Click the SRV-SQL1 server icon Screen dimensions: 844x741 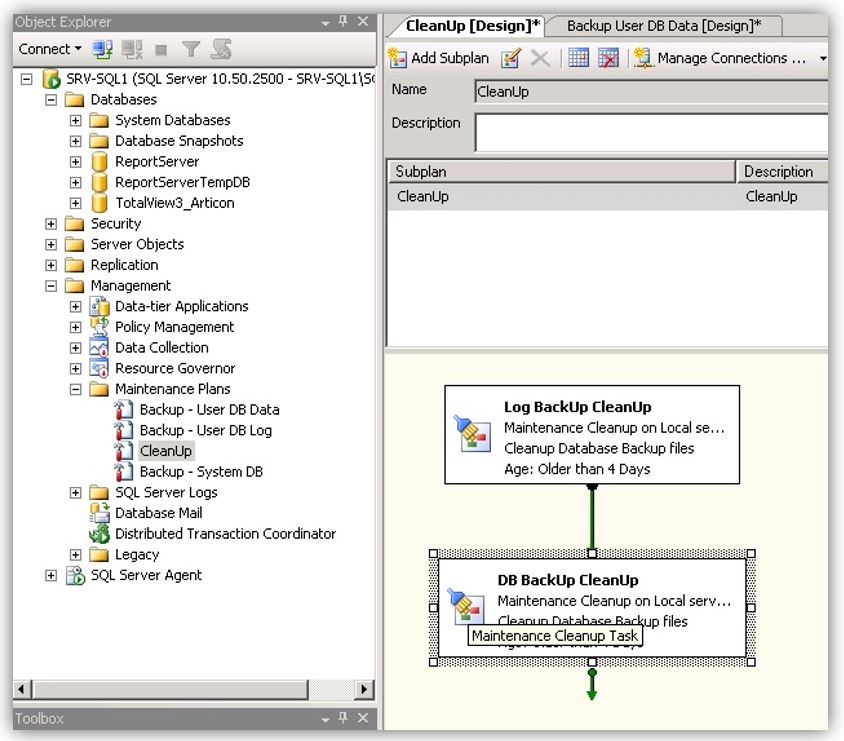[51, 79]
